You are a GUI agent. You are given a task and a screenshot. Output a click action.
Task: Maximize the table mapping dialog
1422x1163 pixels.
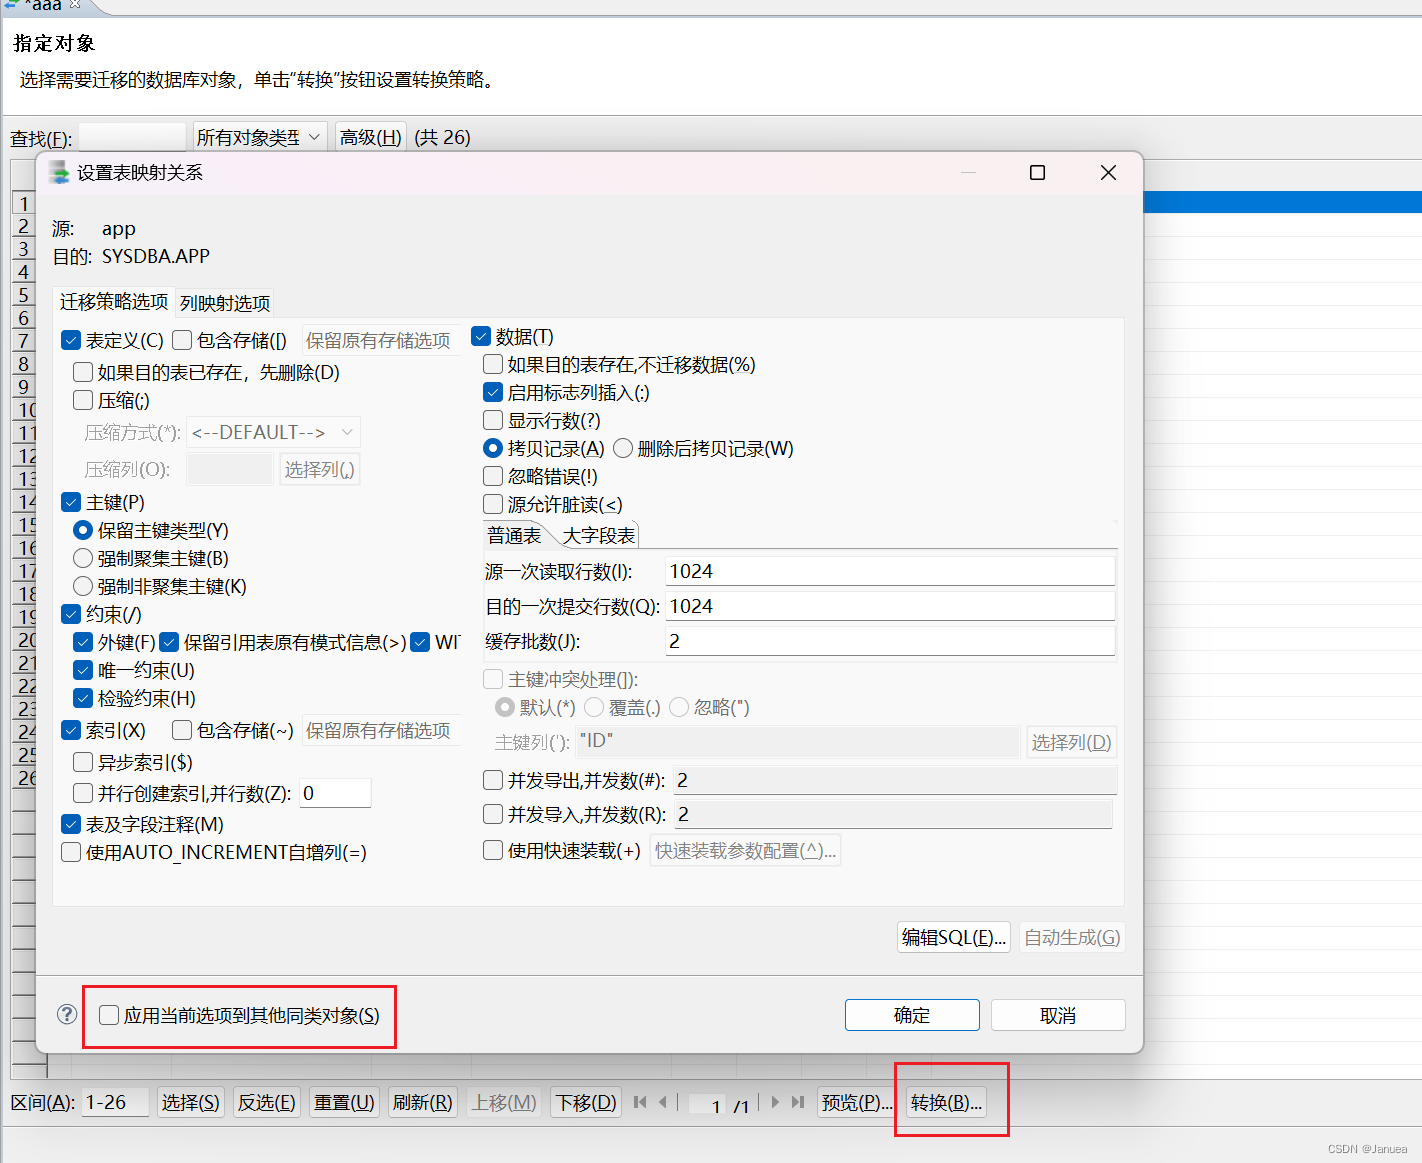pos(1038,173)
